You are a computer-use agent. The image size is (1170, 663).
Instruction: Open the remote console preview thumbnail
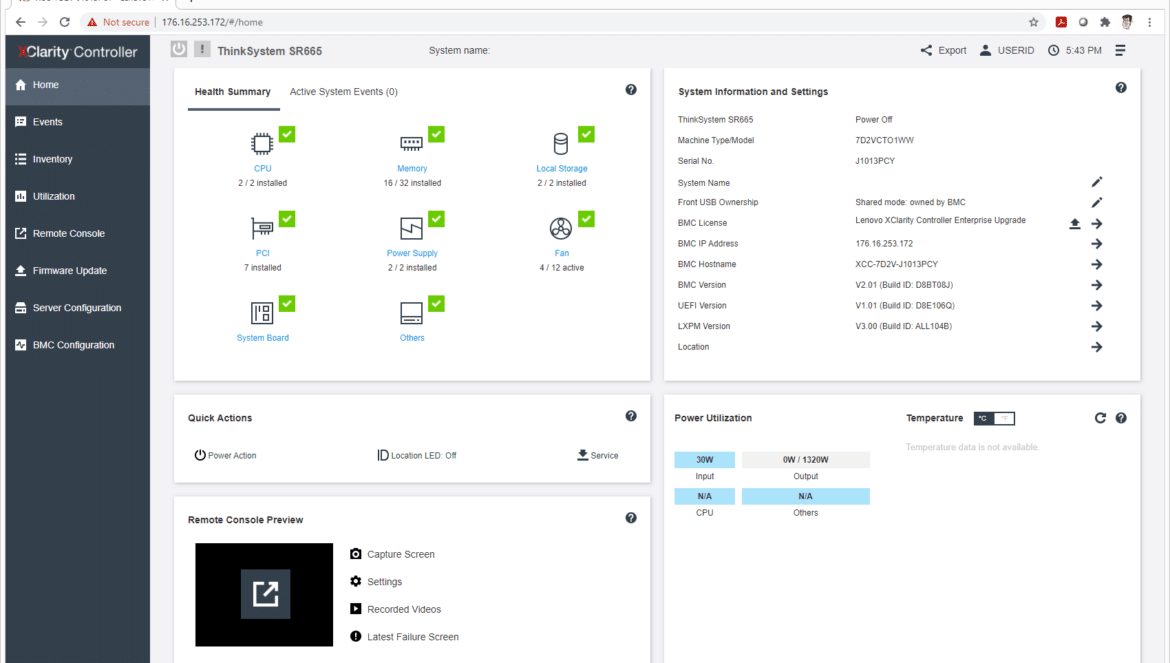[x=264, y=594]
